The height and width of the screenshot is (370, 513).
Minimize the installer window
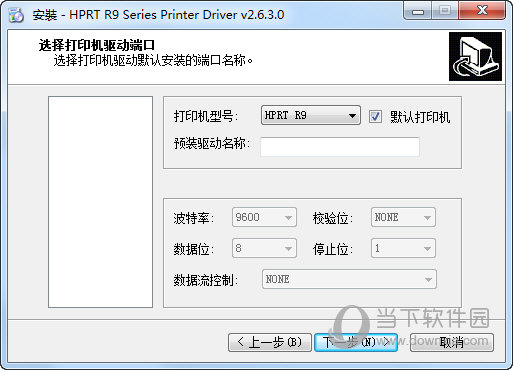(x=418, y=11)
